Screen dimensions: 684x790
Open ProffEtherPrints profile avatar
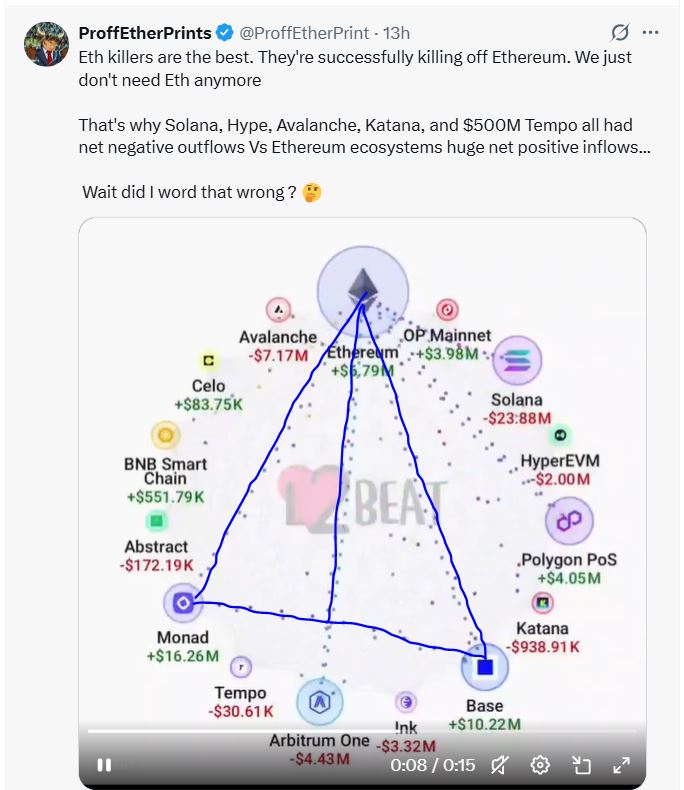[x=46, y=44]
